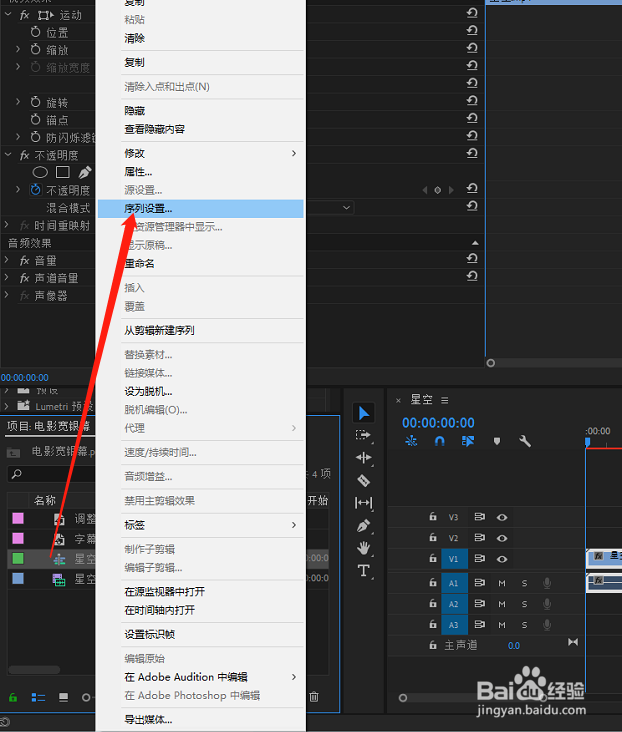
Task: Collapse the 不透明度 effect group
Action: tap(8, 155)
